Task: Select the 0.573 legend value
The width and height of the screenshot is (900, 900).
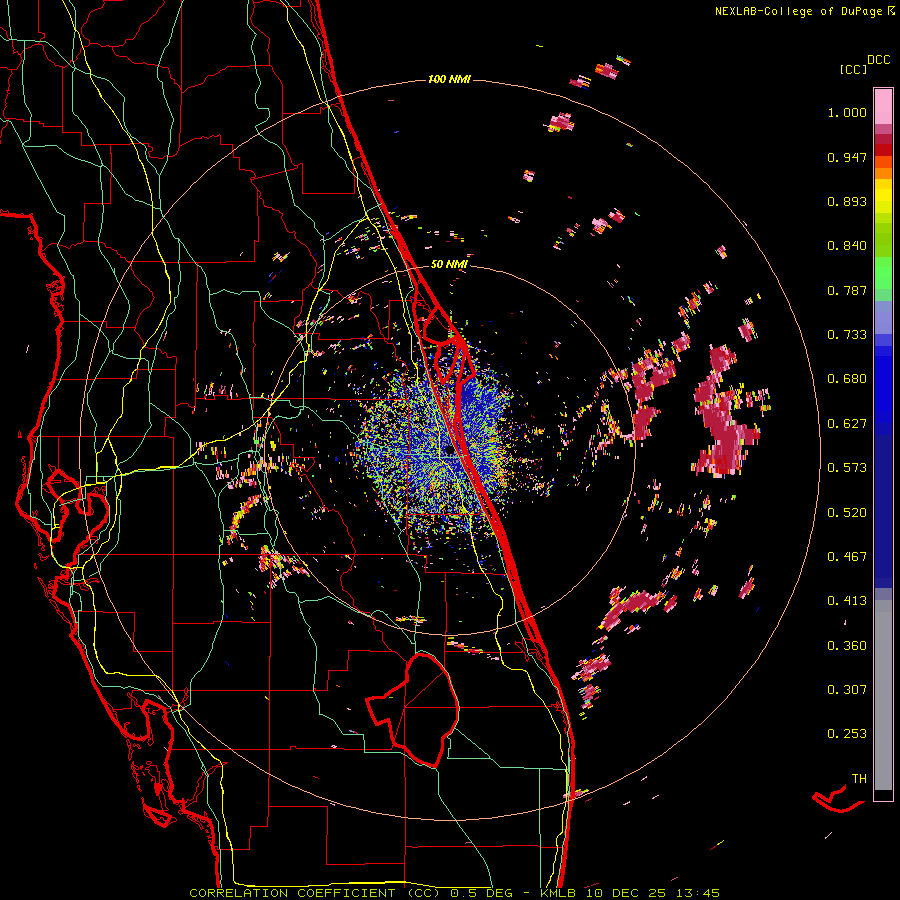Action: pyautogui.click(x=847, y=468)
